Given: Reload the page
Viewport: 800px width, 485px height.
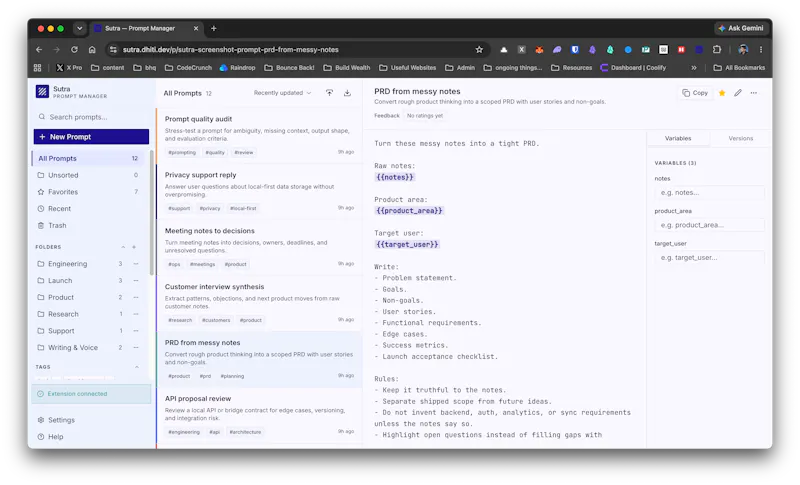Looking at the screenshot, I should (74, 49).
